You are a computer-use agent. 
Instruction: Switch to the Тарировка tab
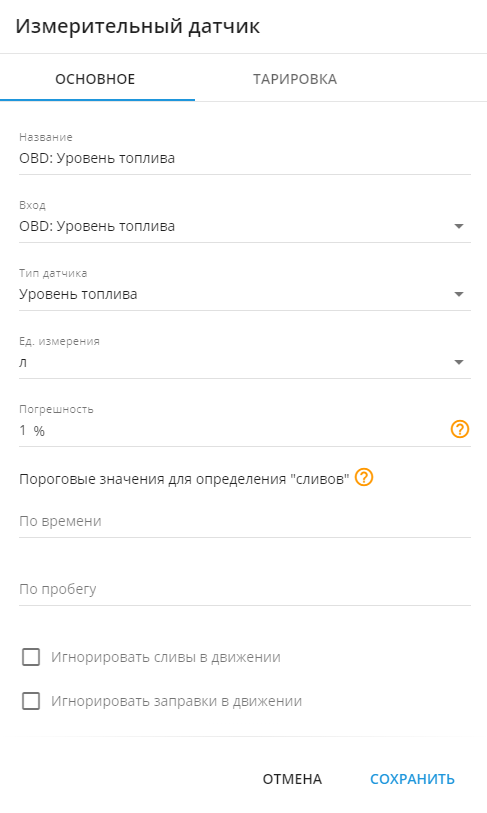[295, 79]
